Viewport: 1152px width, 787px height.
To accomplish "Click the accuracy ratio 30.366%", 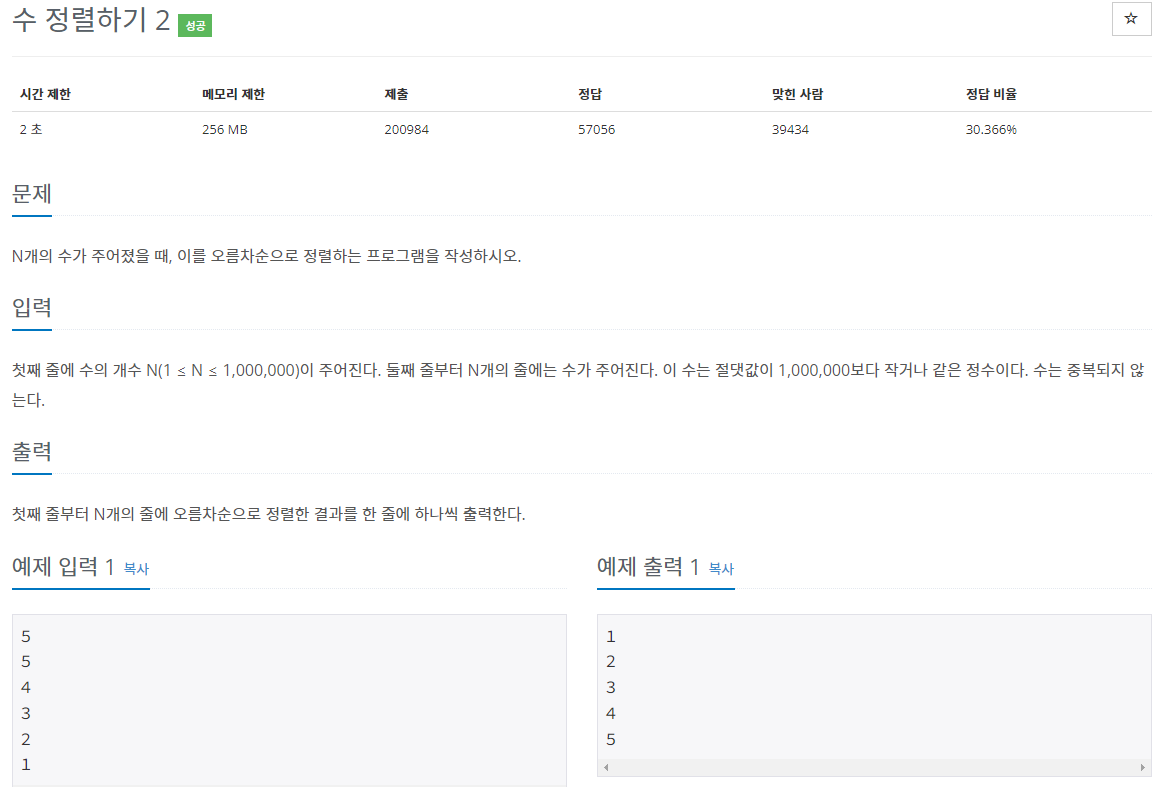I will click(x=991, y=129).
